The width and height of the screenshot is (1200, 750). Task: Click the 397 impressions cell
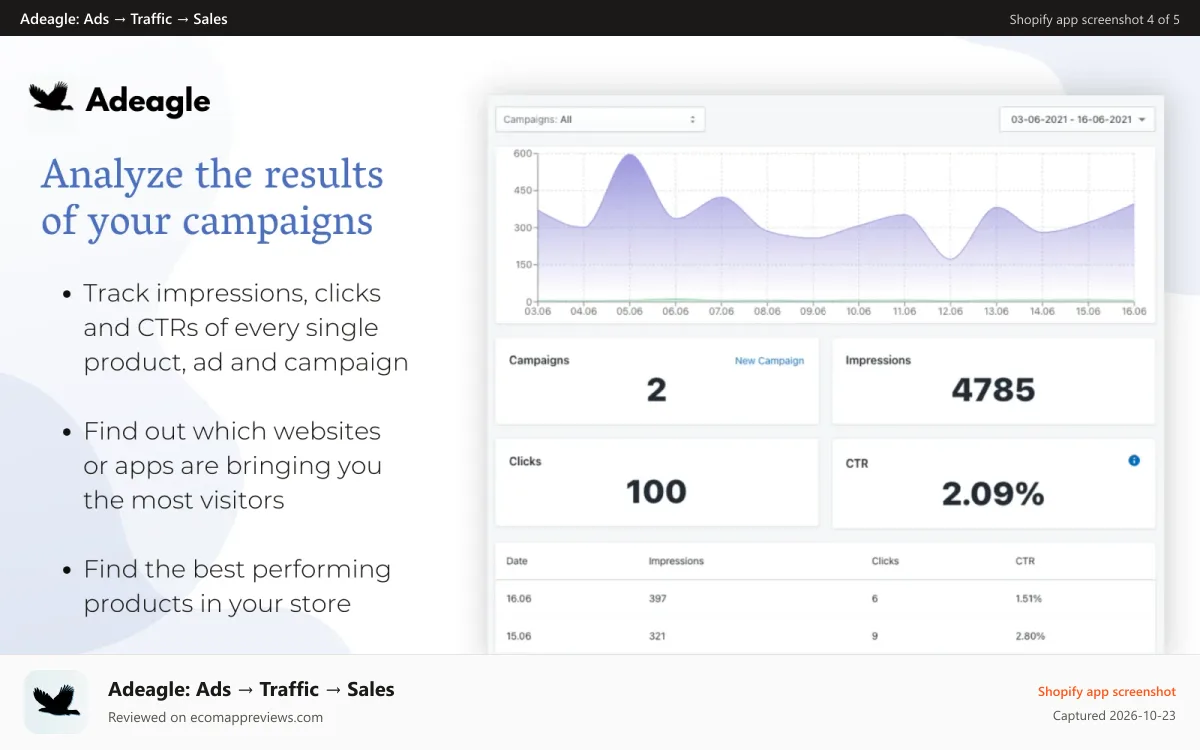coord(657,598)
